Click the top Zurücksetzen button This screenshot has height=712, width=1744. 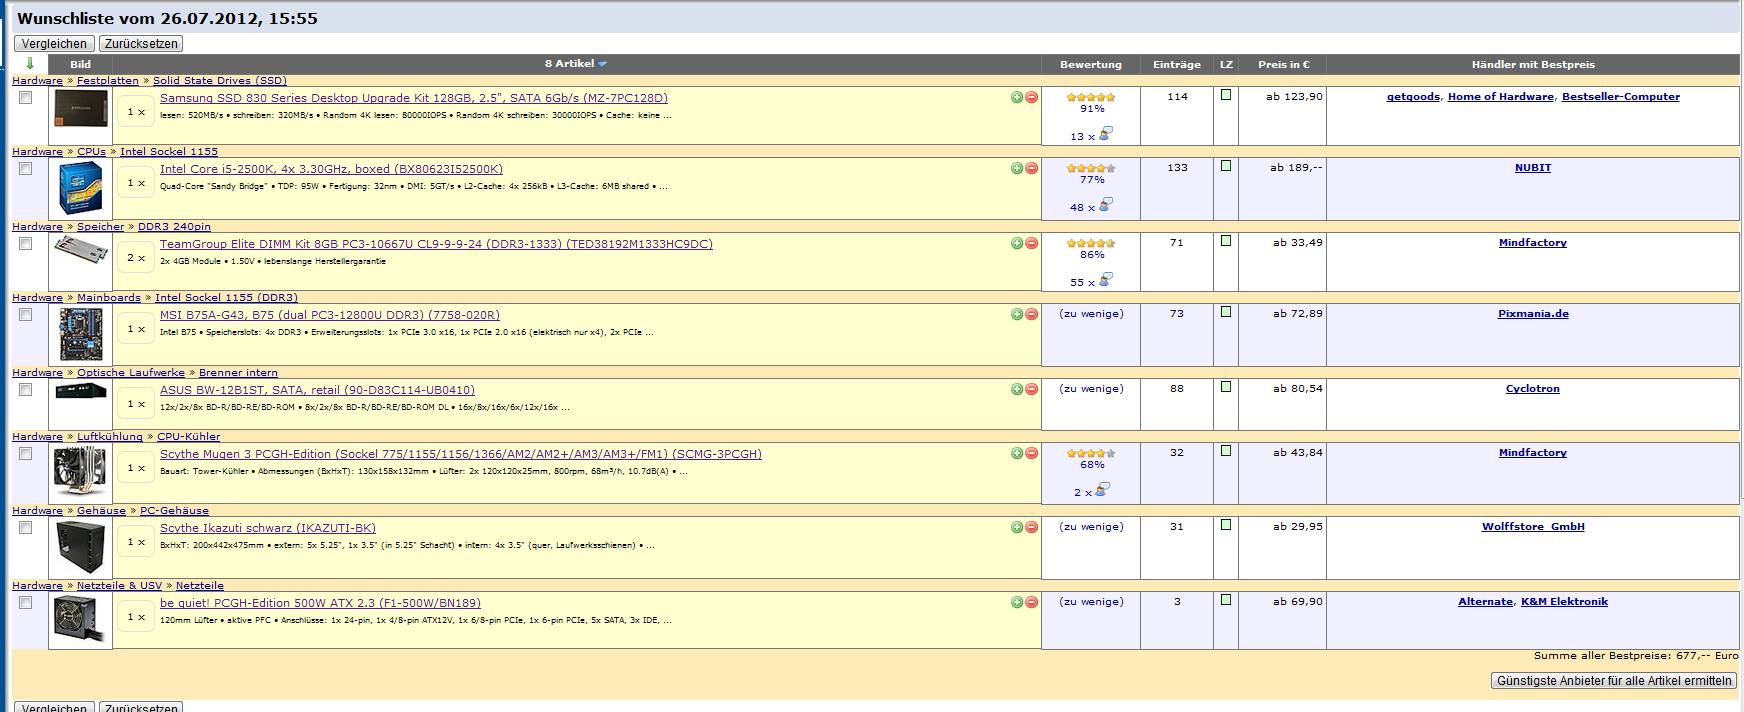tap(141, 44)
